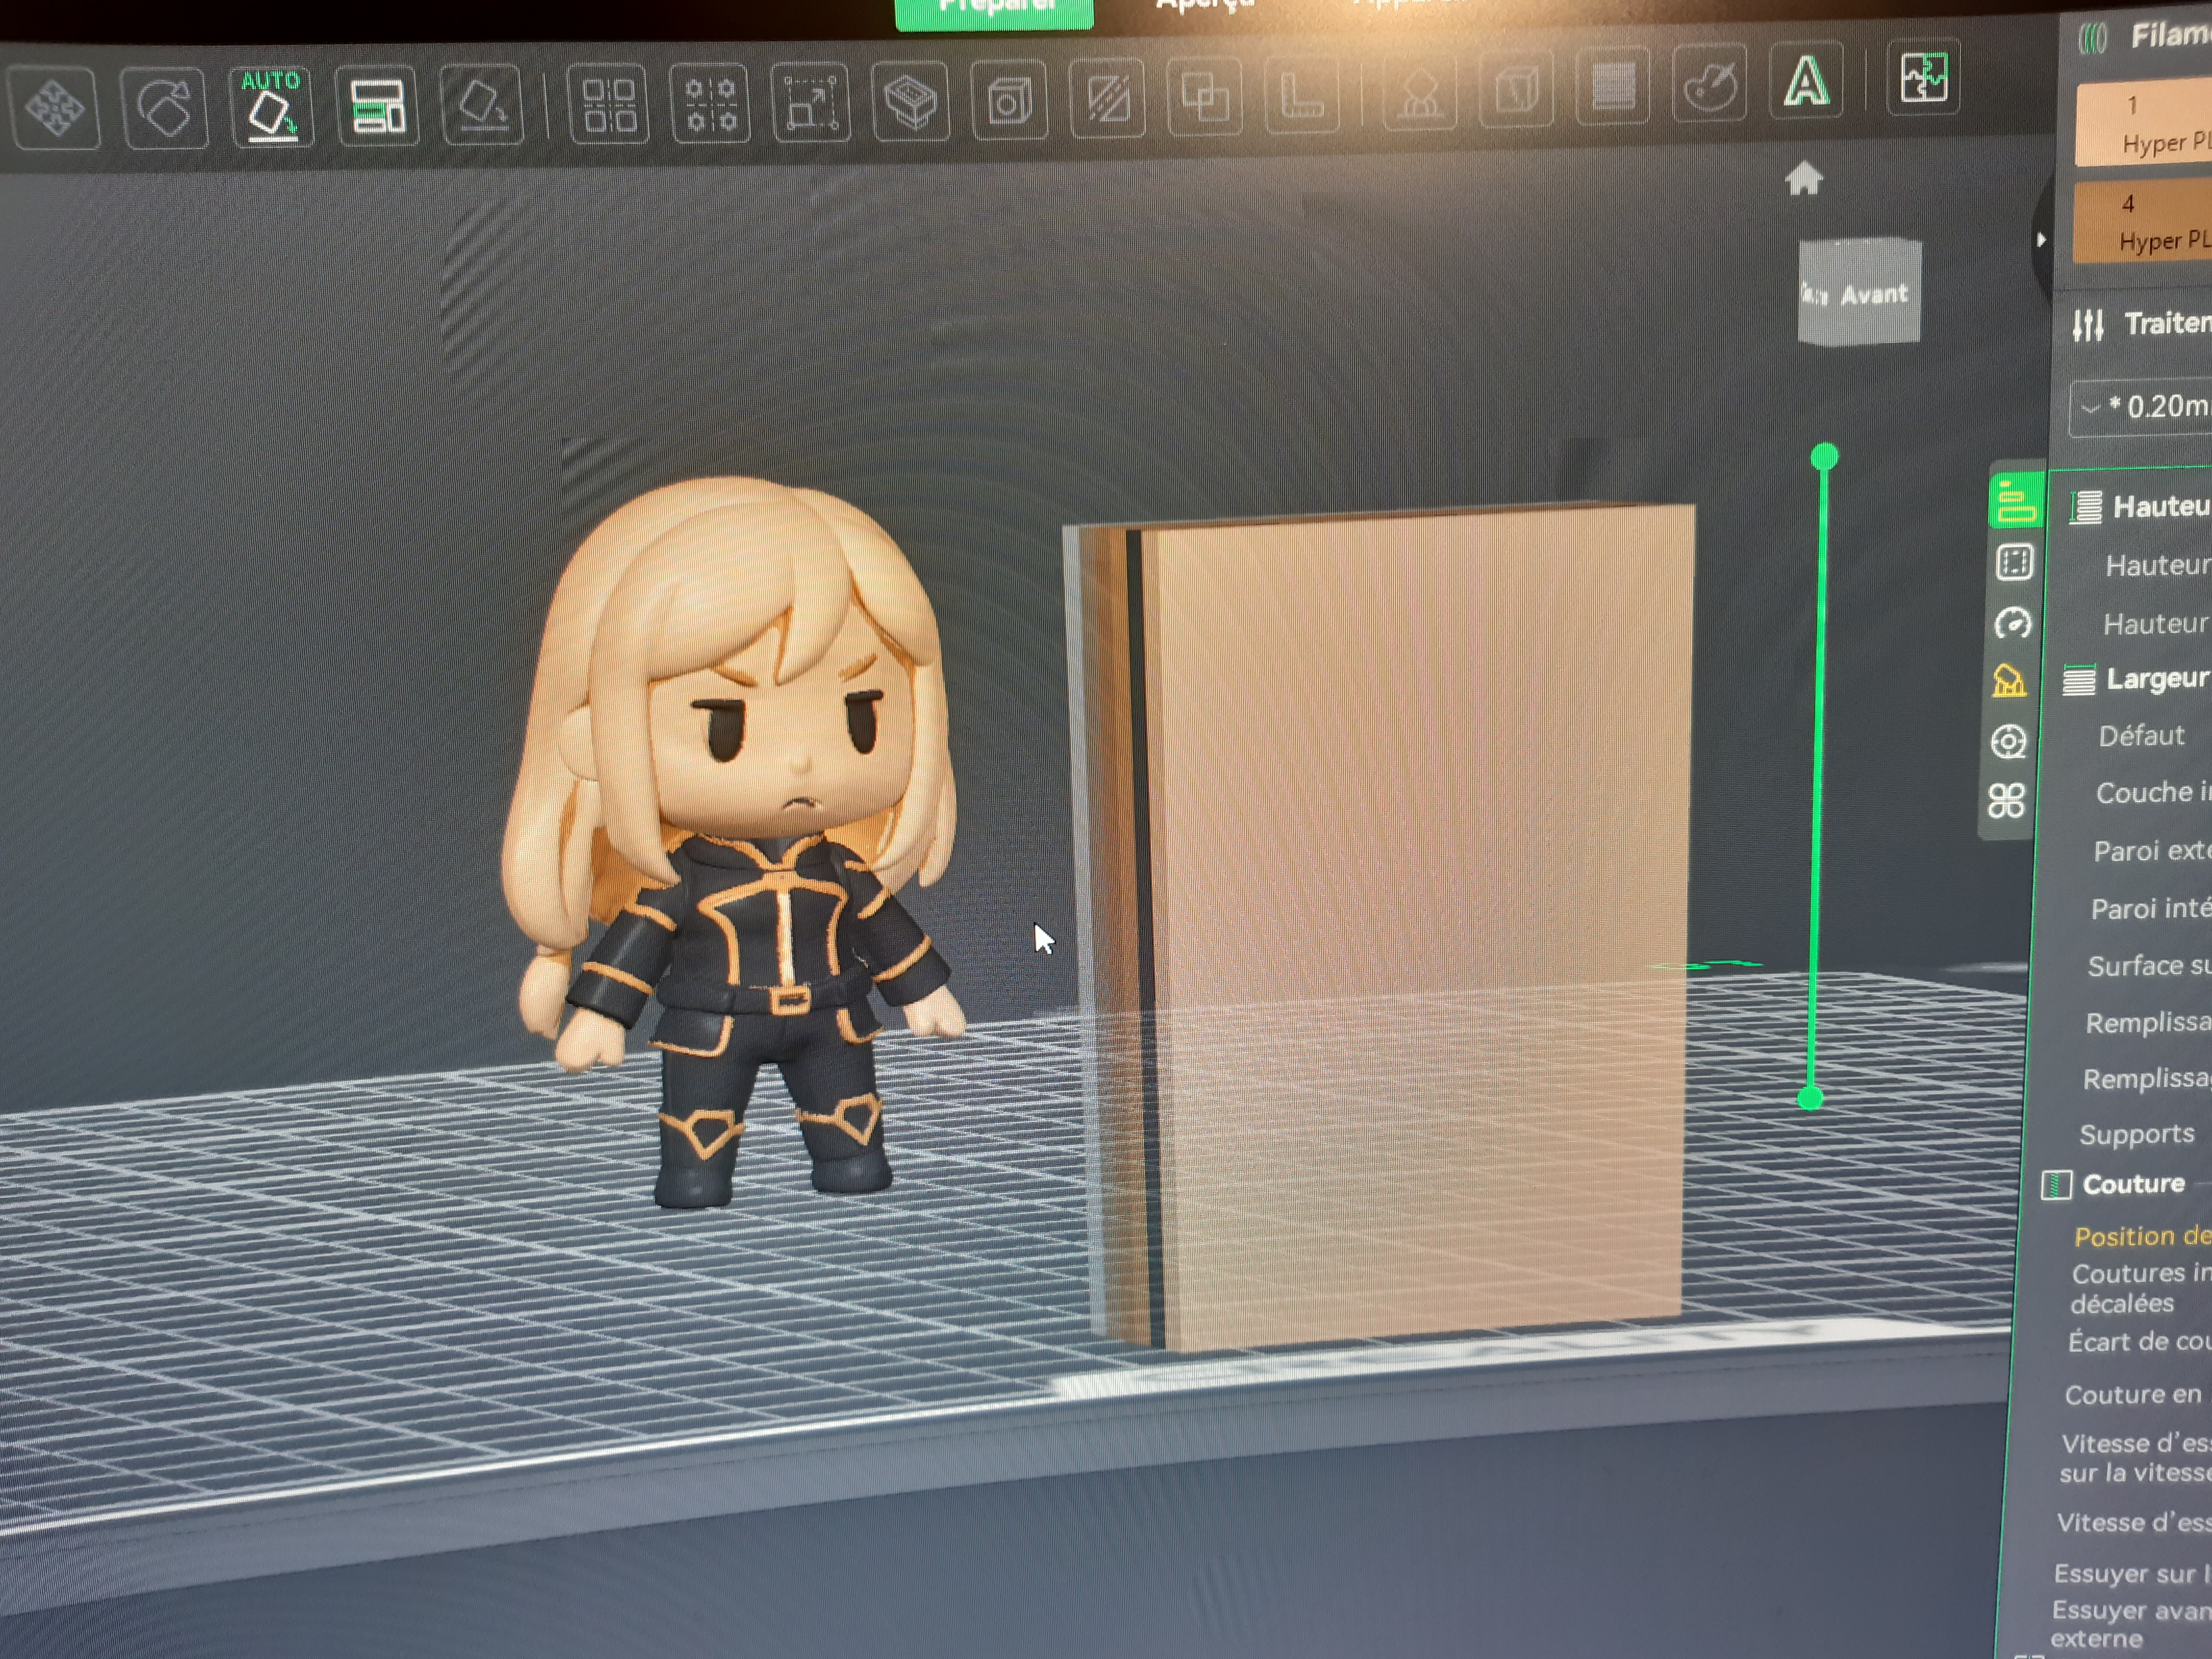The image size is (2212, 1659).
Task: Click the home view reset icon
Action: tap(1803, 179)
